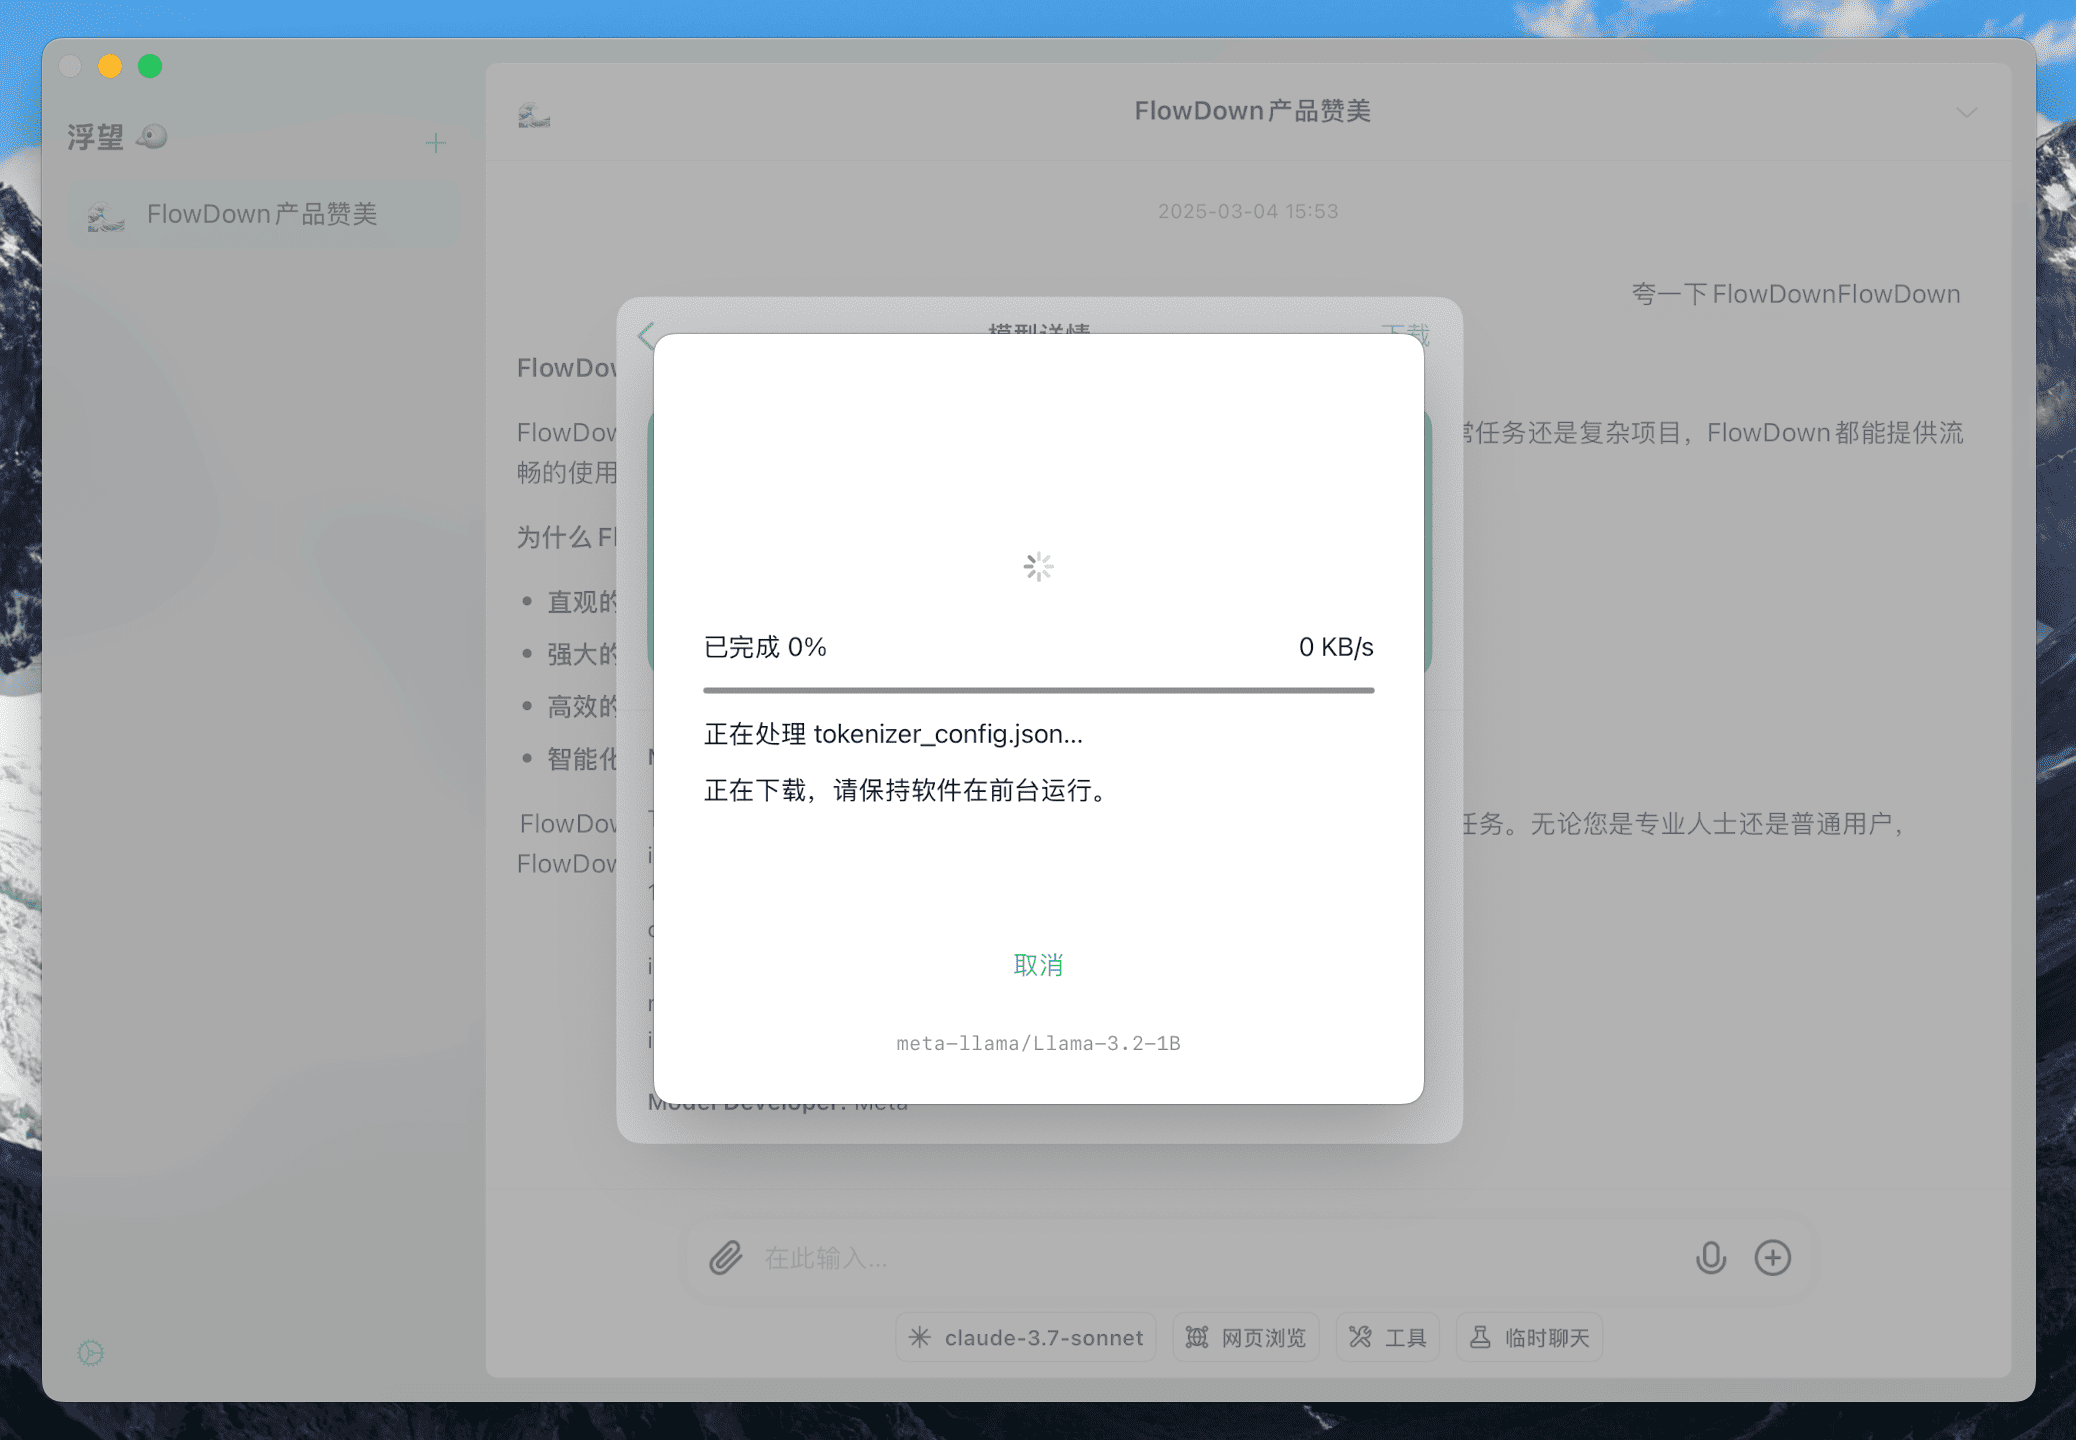Start voice input with the microphone icon
This screenshot has width=2076, height=1440.
pos(1711,1257)
